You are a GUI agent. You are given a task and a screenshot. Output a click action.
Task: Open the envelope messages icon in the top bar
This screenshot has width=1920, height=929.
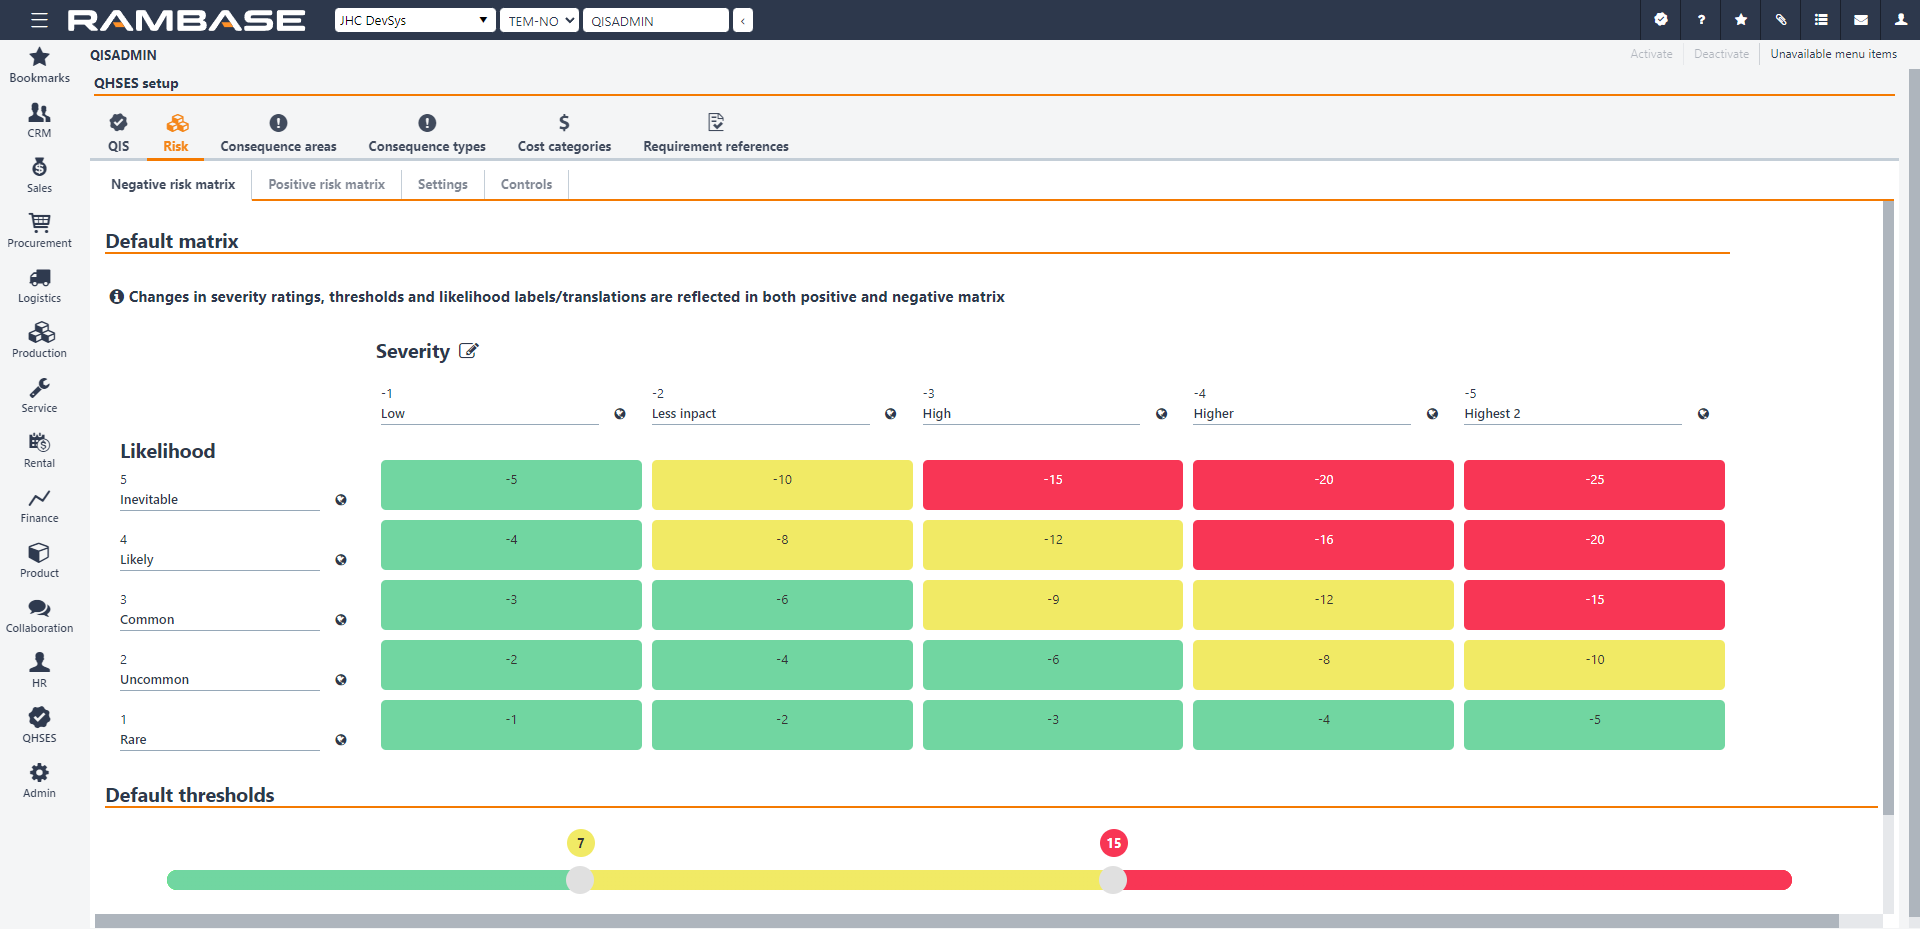[x=1860, y=20]
